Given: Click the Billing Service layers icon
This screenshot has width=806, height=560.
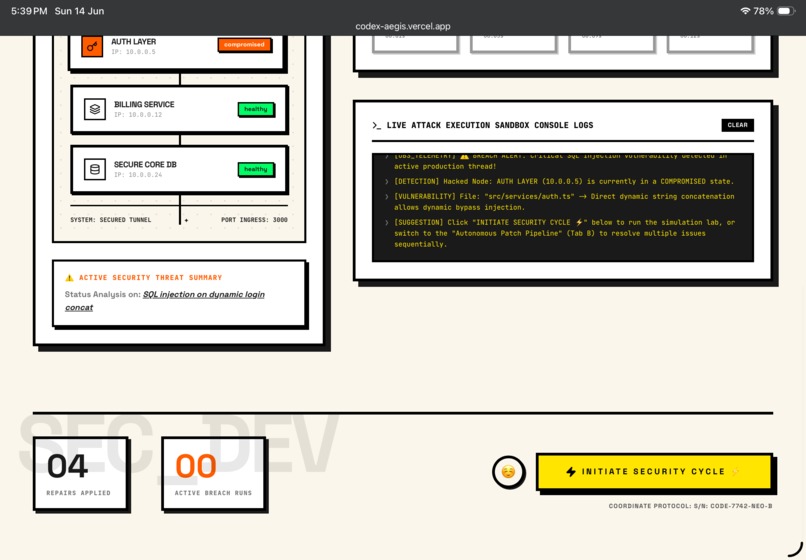Looking at the screenshot, I should tap(95, 110).
